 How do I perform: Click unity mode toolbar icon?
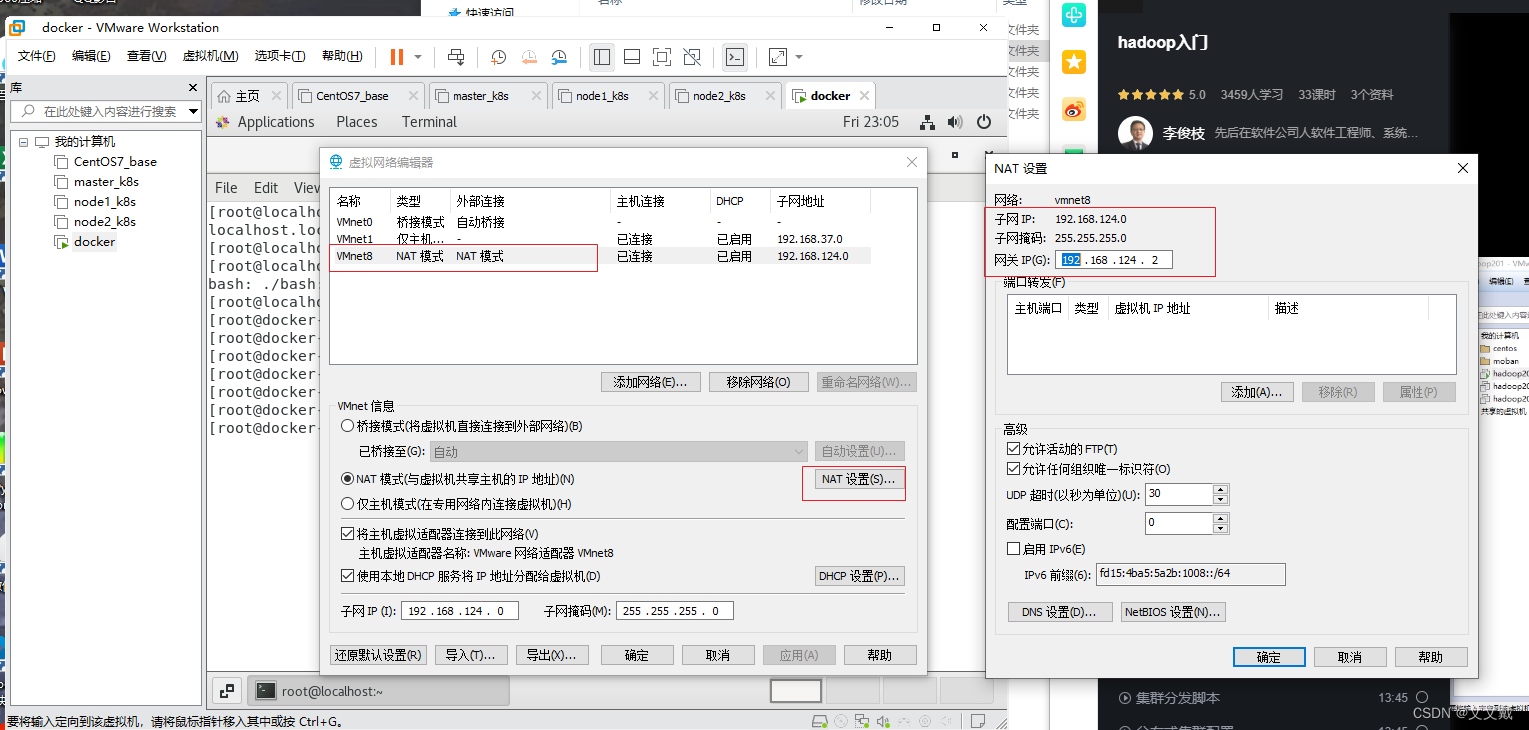tap(692, 57)
